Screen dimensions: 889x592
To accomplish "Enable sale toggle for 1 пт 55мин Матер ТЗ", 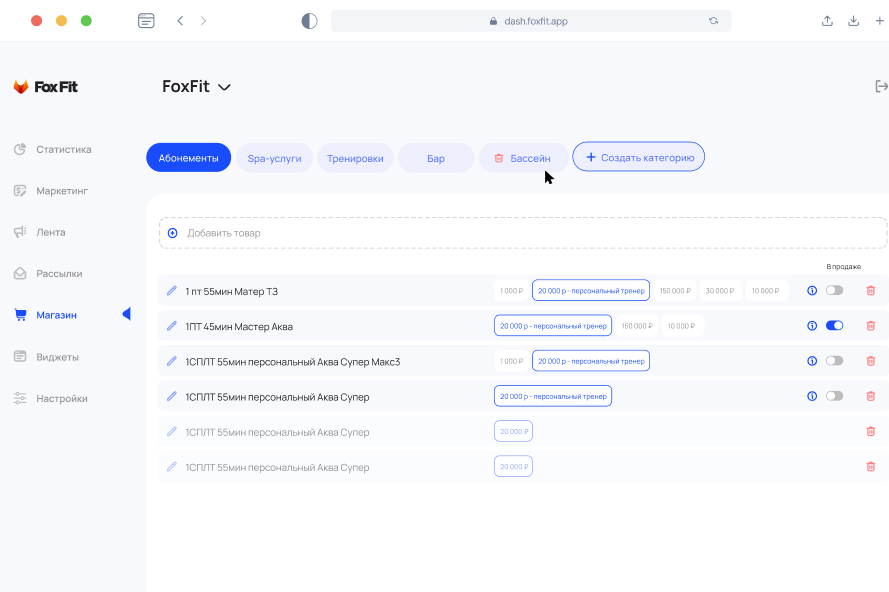I will pyautogui.click(x=835, y=290).
